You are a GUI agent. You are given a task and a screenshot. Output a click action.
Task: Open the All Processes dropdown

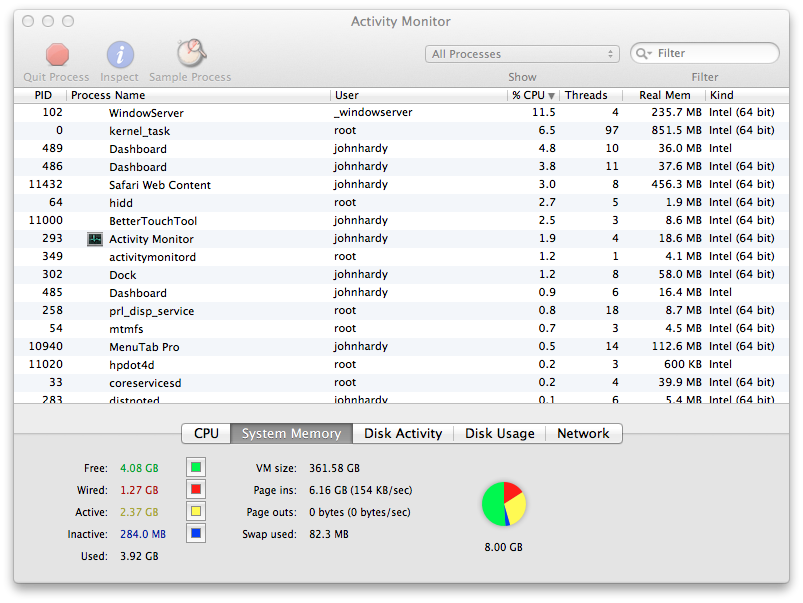click(522, 54)
